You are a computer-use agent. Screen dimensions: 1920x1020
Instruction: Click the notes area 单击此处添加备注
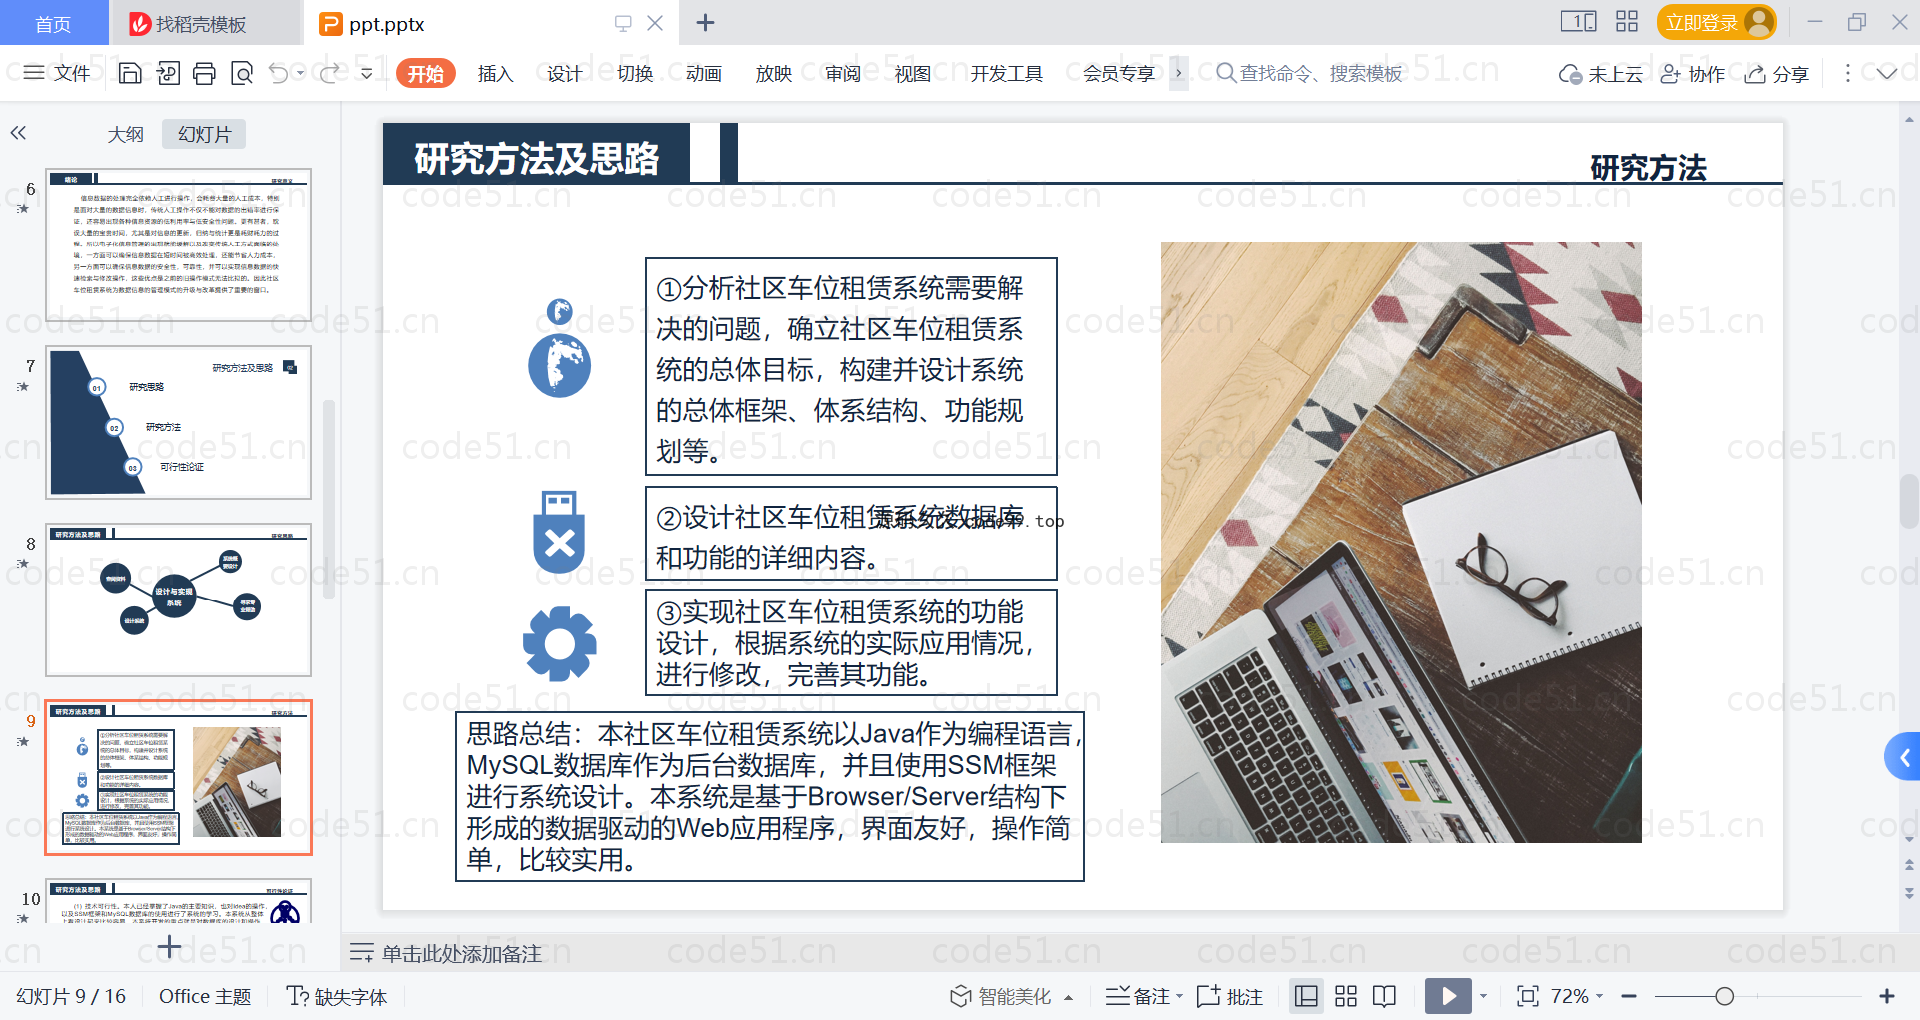461,954
